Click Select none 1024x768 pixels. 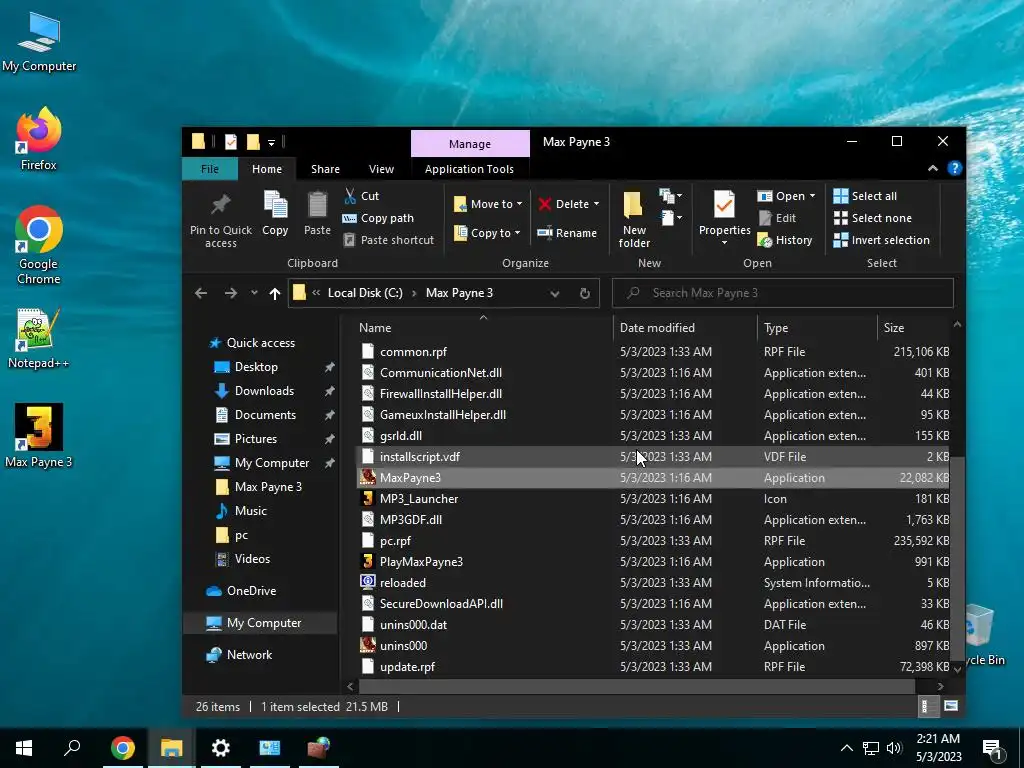click(873, 218)
